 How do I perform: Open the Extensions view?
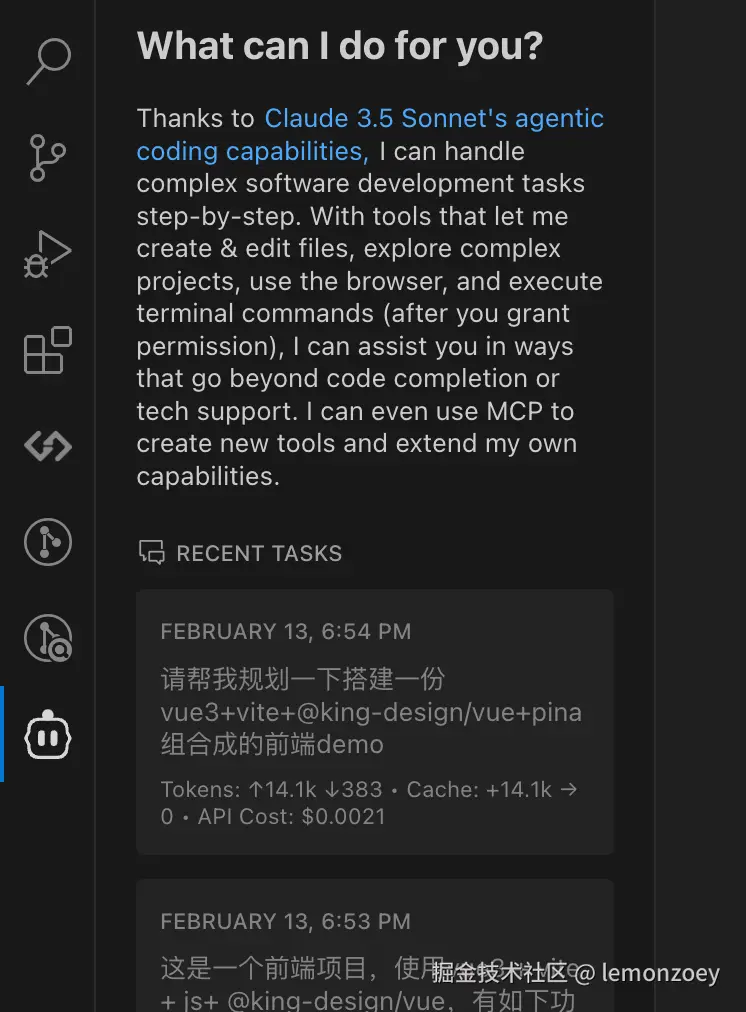coord(48,350)
